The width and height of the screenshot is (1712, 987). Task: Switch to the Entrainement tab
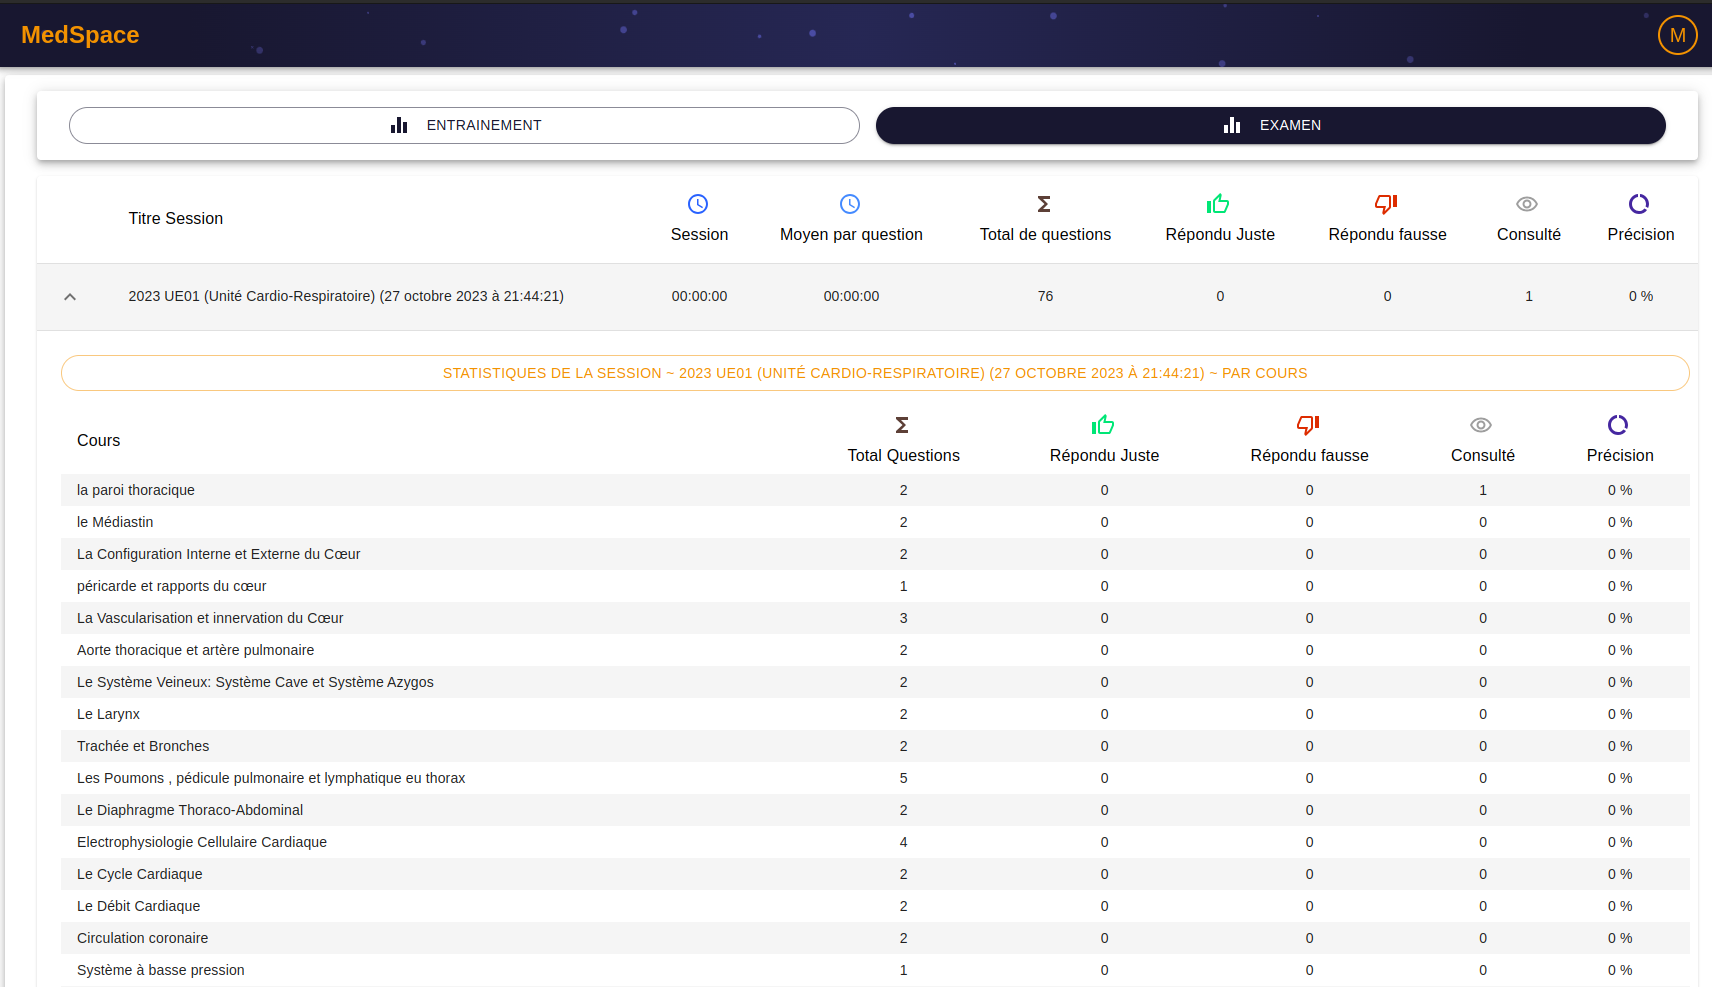click(x=464, y=125)
